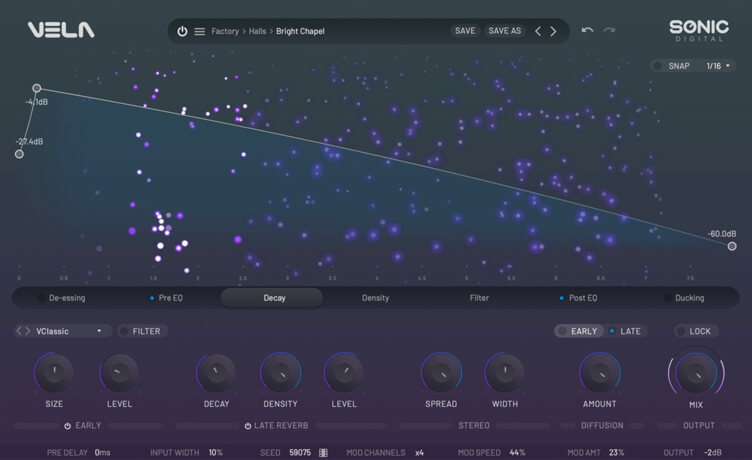Click the Sonic Digital logo
752x460 pixels.
(699, 31)
